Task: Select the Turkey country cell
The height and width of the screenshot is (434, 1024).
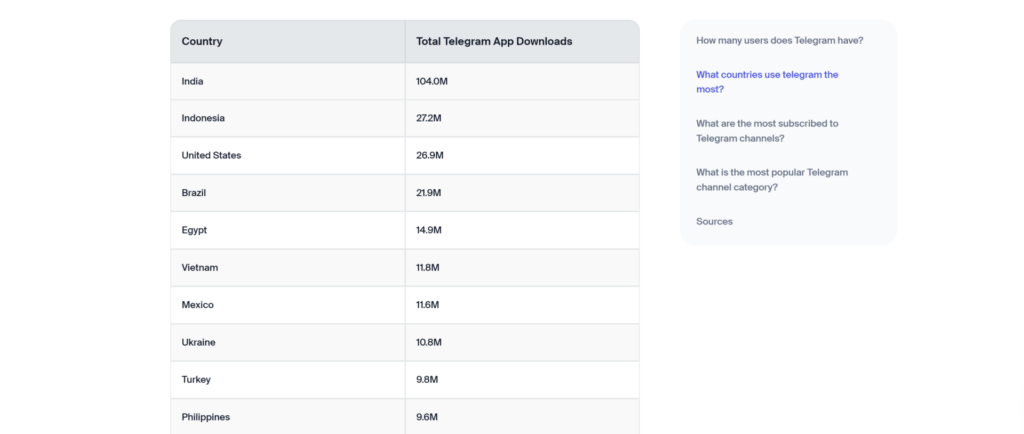Action: click(x=287, y=379)
